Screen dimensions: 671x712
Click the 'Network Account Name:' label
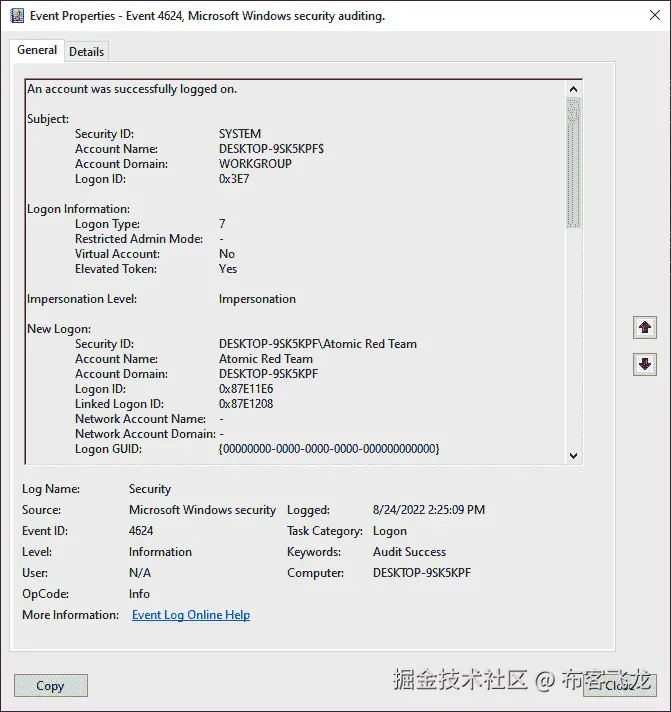140,419
